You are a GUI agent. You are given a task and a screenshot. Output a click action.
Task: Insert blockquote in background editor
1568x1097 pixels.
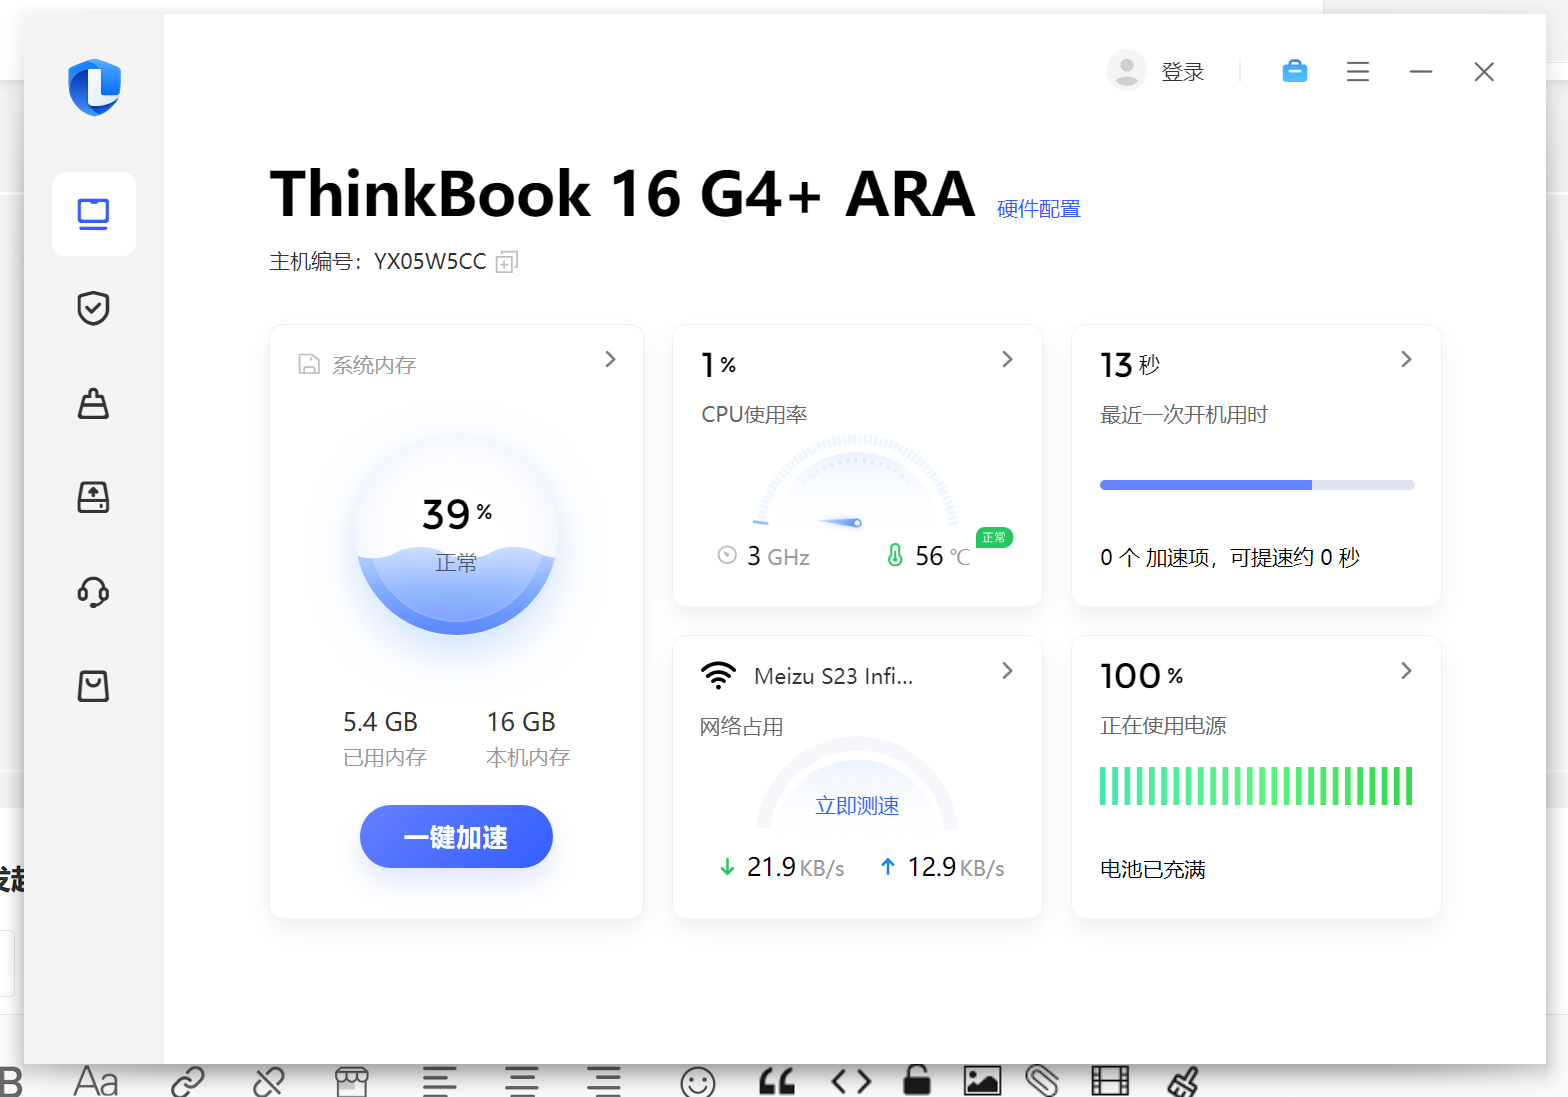(777, 1081)
